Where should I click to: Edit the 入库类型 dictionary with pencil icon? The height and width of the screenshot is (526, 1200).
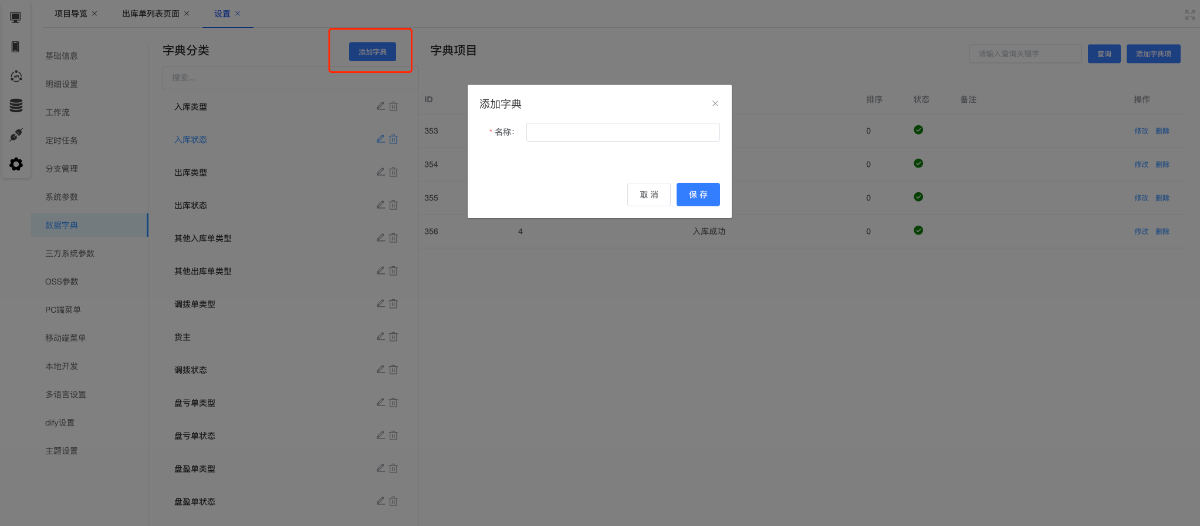[x=380, y=106]
